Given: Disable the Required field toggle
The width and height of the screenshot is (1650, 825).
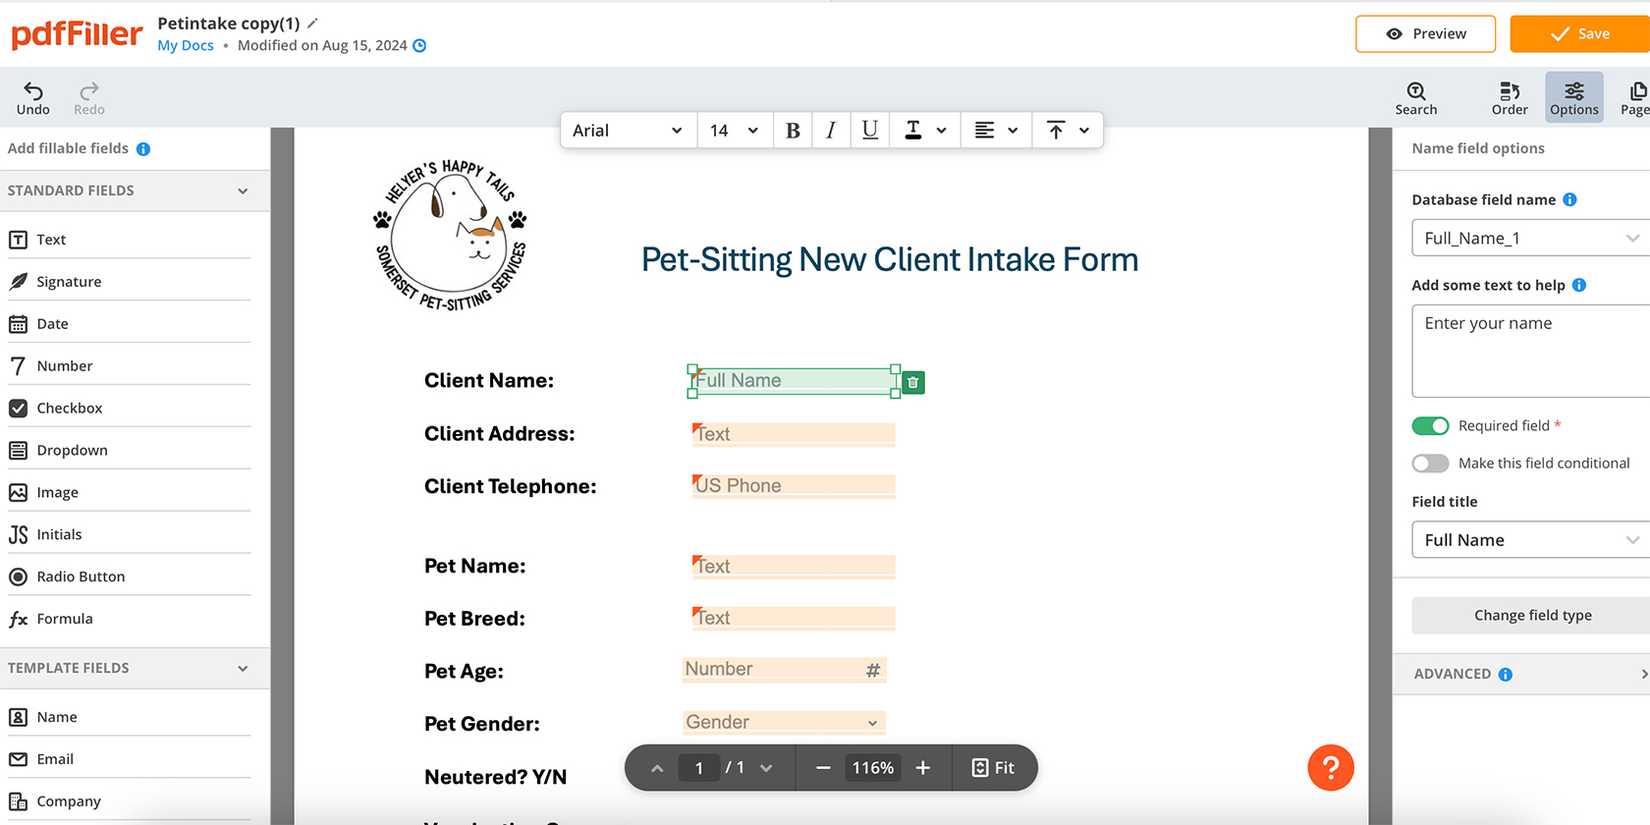Looking at the screenshot, I should 1430,426.
